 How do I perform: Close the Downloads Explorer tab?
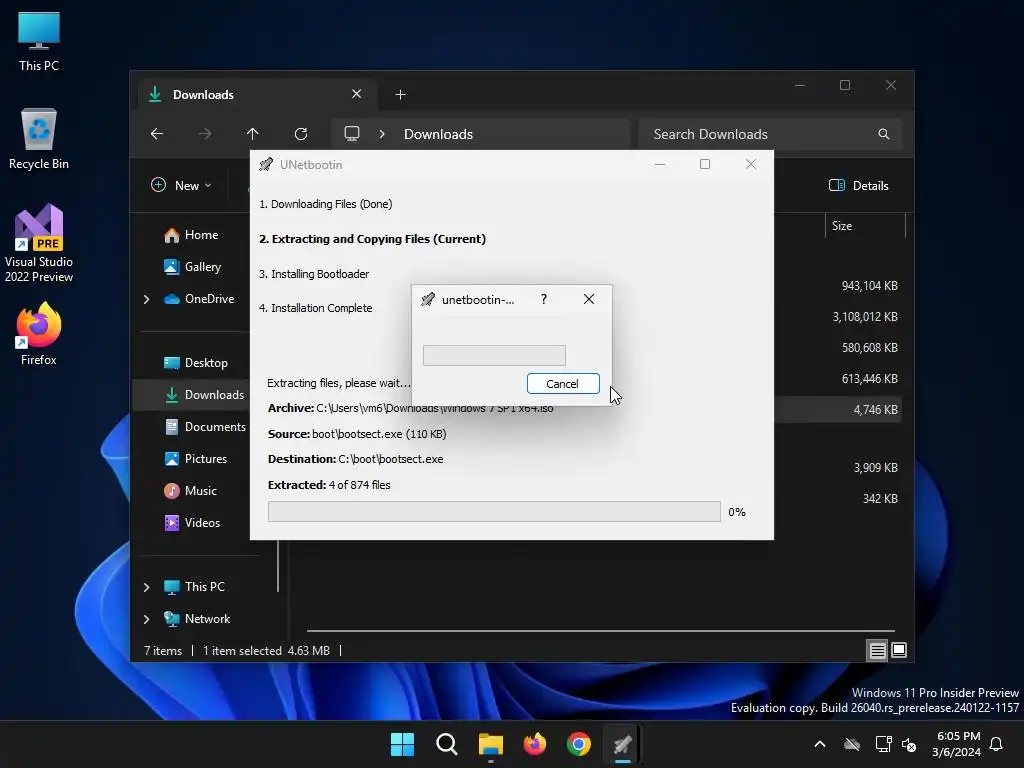click(357, 94)
